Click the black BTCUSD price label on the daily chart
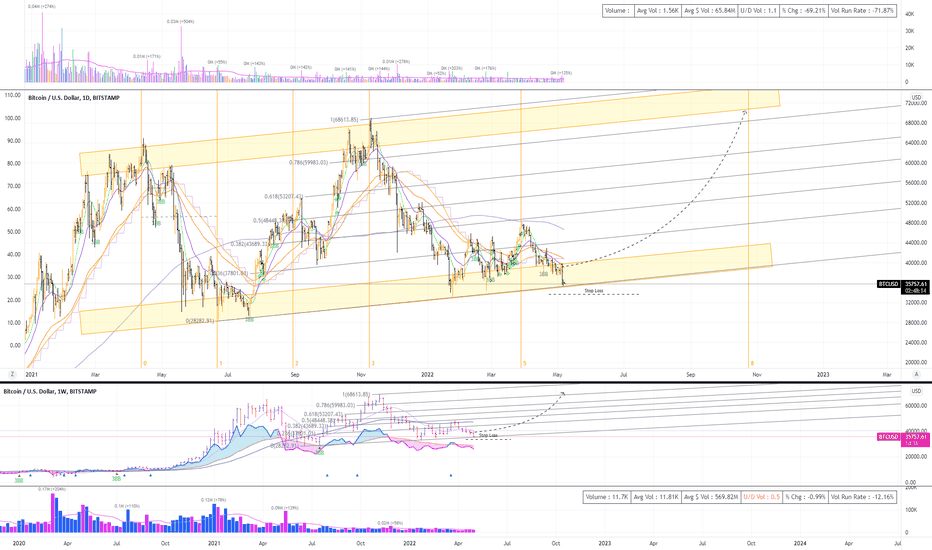The height and width of the screenshot is (550, 932). tap(889, 284)
